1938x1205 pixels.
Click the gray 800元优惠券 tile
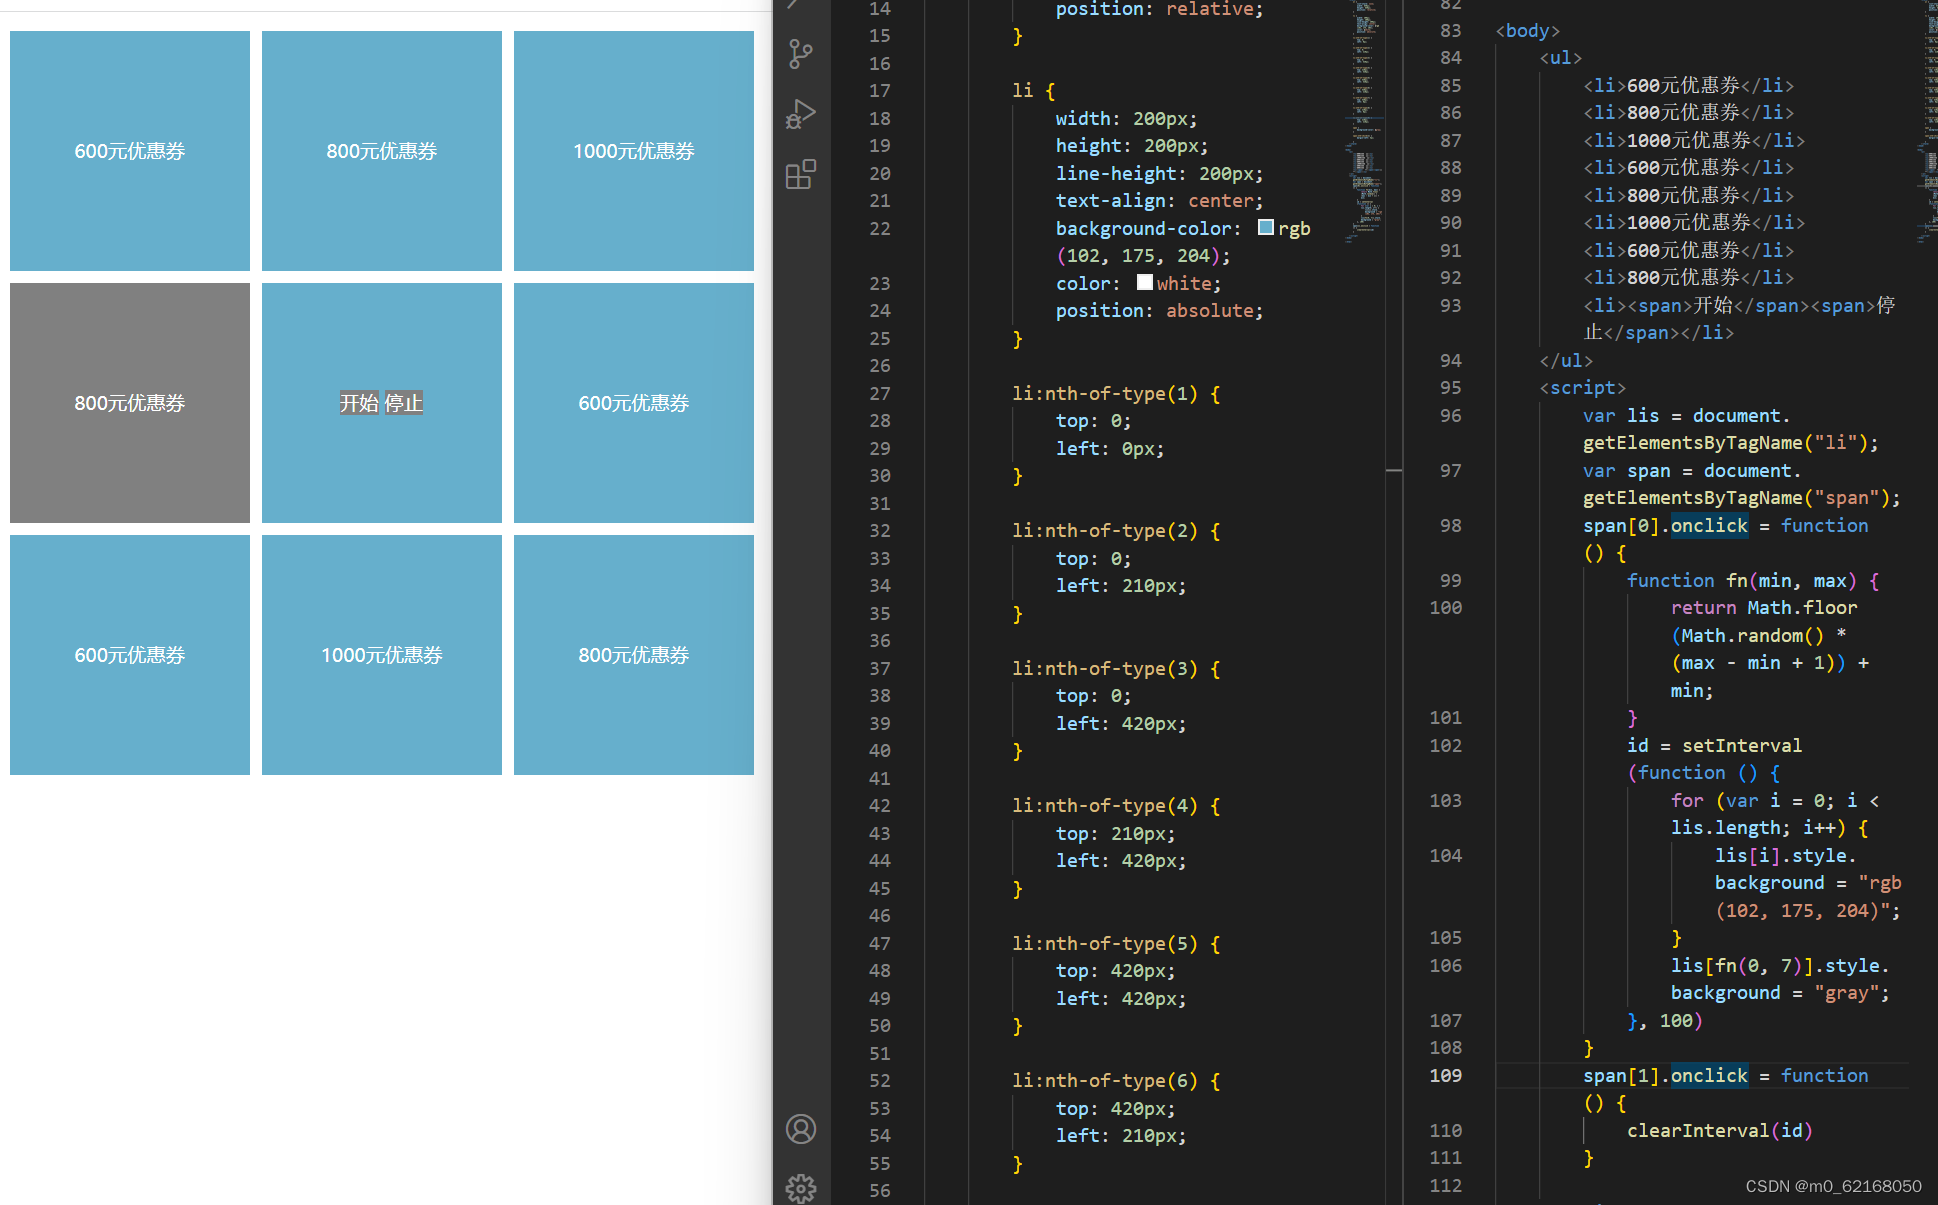click(x=130, y=403)
